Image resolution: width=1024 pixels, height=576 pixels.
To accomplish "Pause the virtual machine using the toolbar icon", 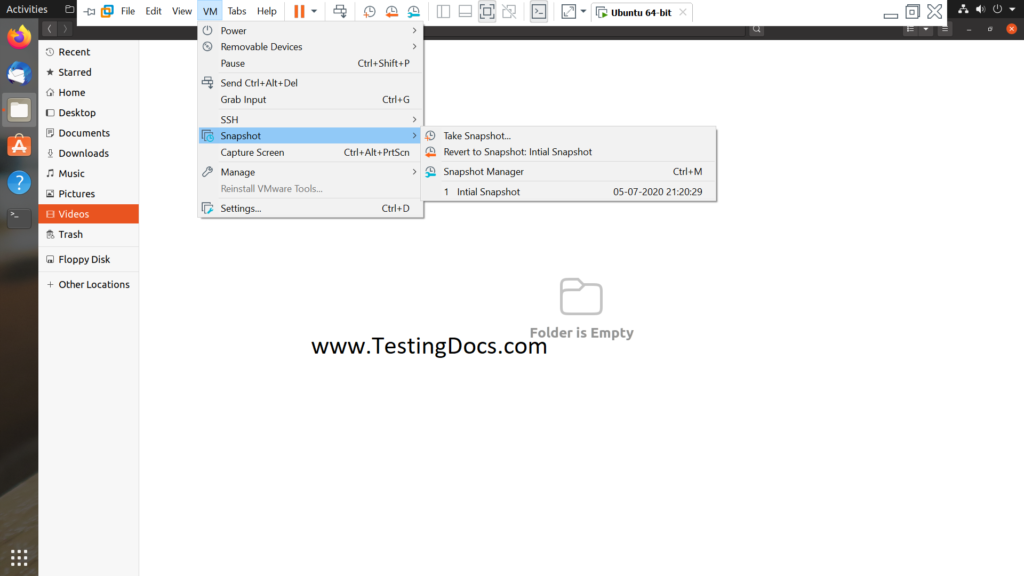I will 297,11.
